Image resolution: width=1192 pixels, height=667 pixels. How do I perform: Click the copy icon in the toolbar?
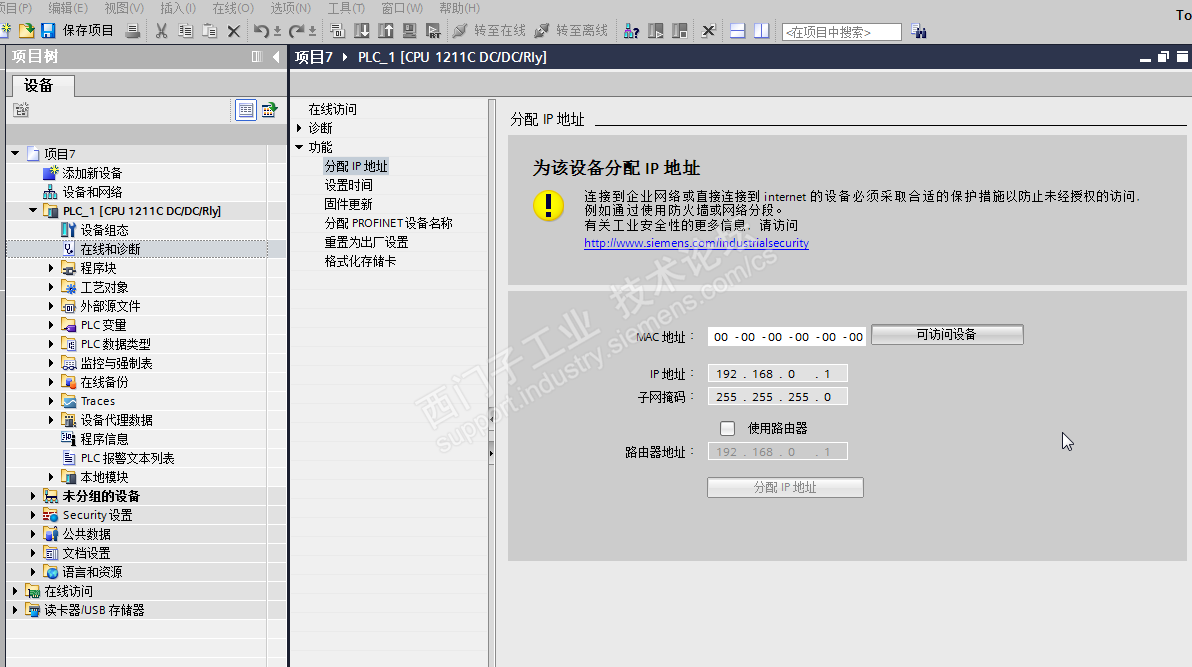click(x=185, y=31)
